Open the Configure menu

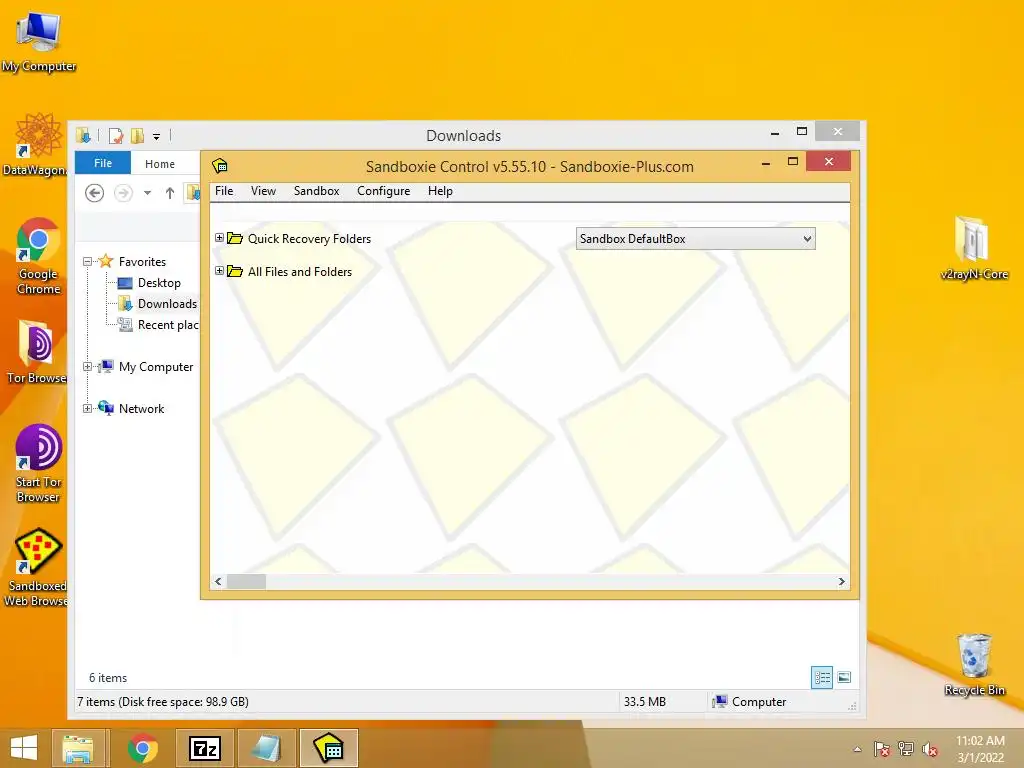pos(383,191)
